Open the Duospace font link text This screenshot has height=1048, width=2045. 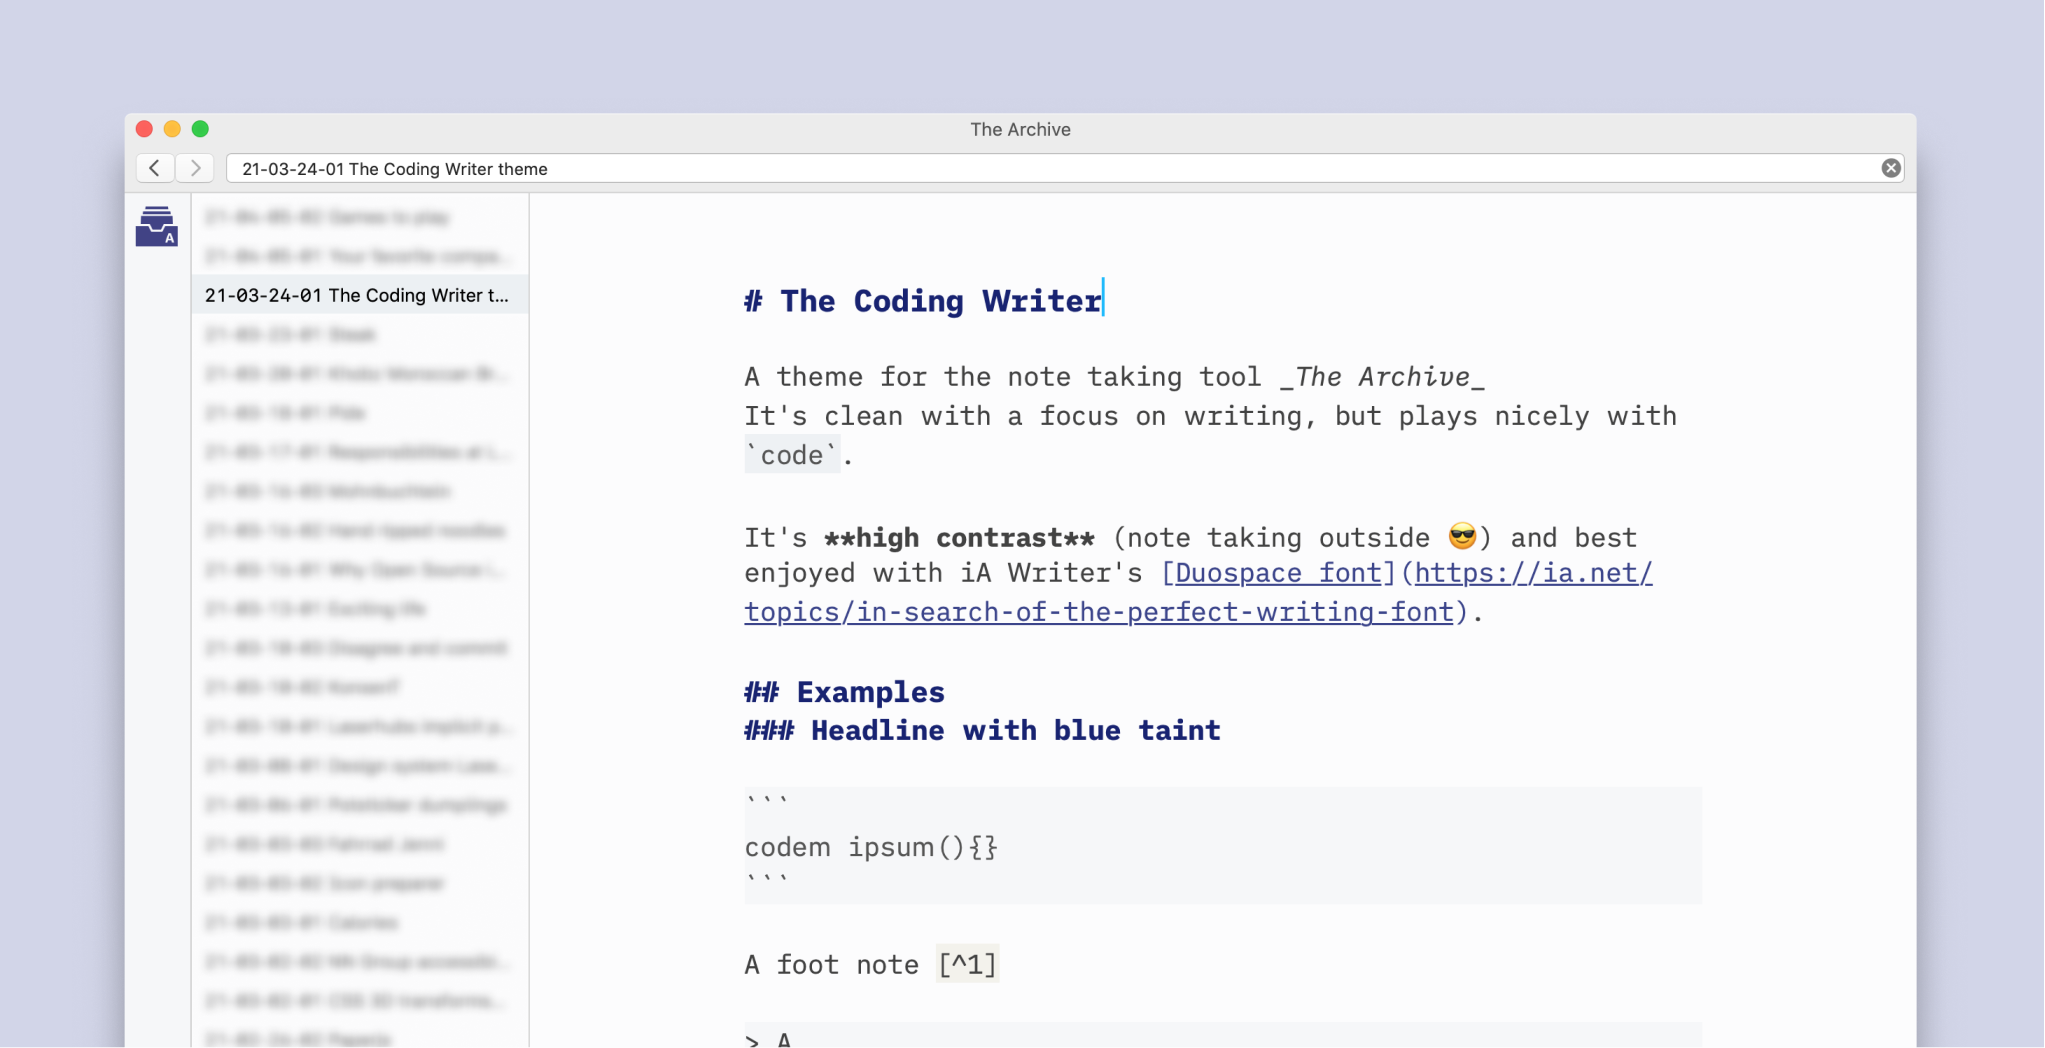tap(1278, 573)
